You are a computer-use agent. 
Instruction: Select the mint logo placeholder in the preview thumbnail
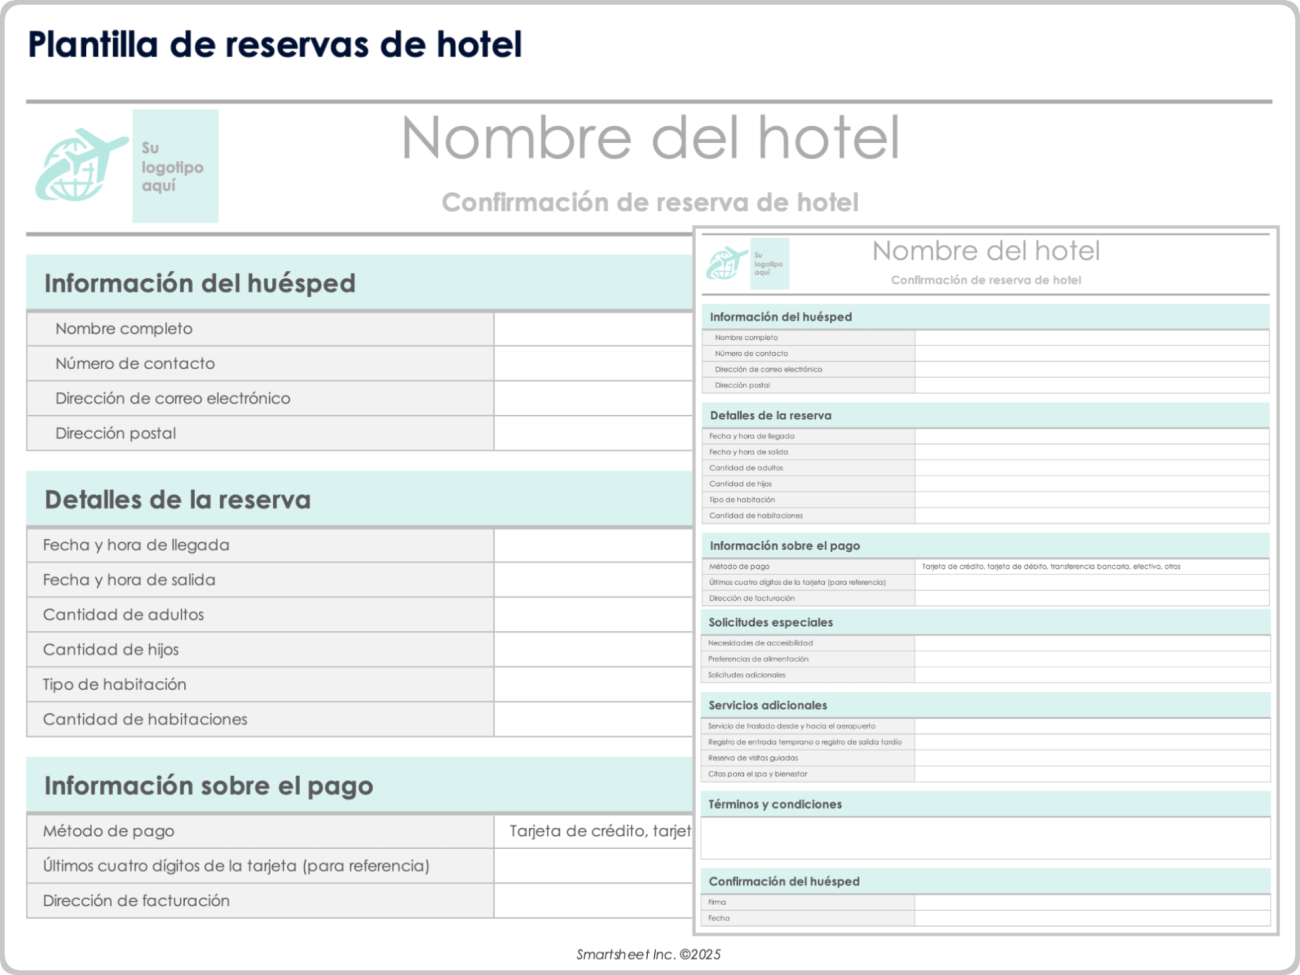(x=769, y=263)
